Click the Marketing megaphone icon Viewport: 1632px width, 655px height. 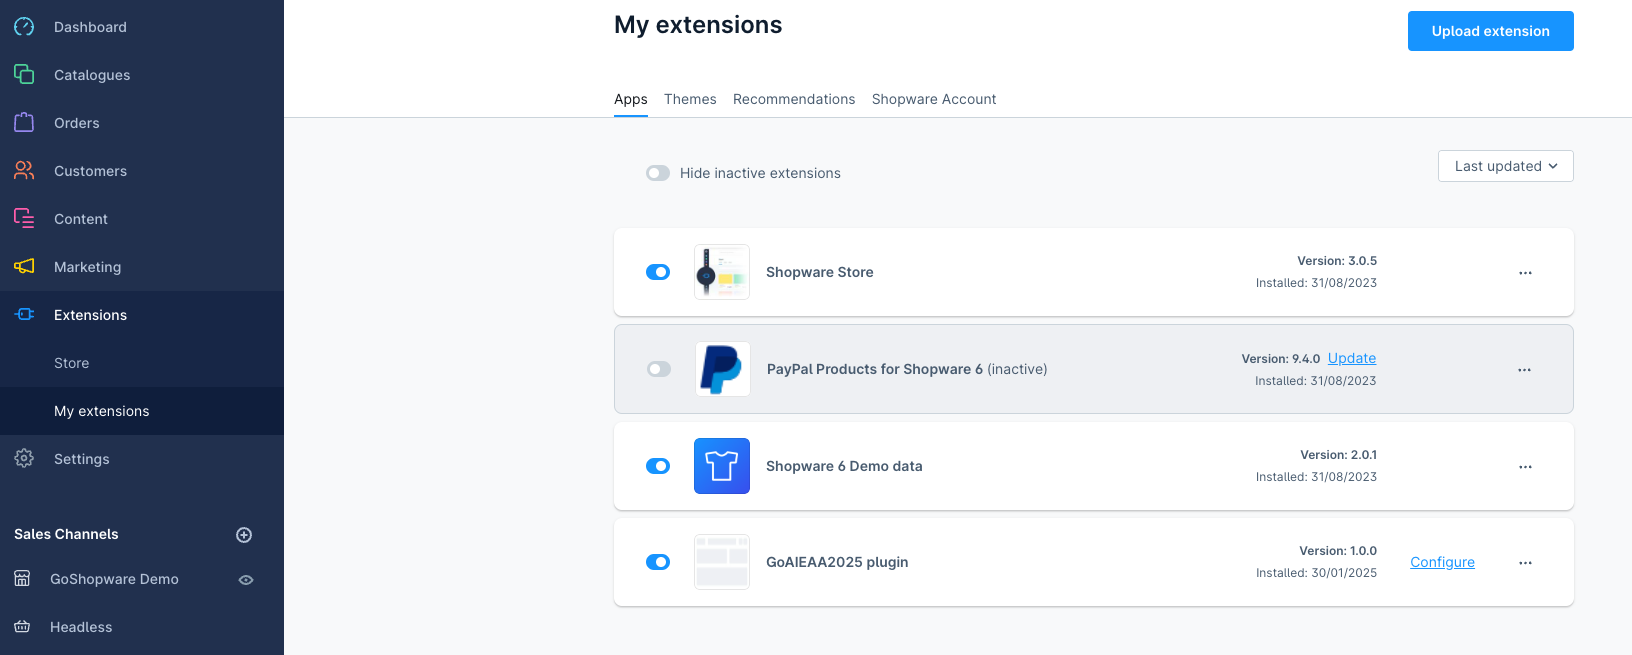click(24, 266)
